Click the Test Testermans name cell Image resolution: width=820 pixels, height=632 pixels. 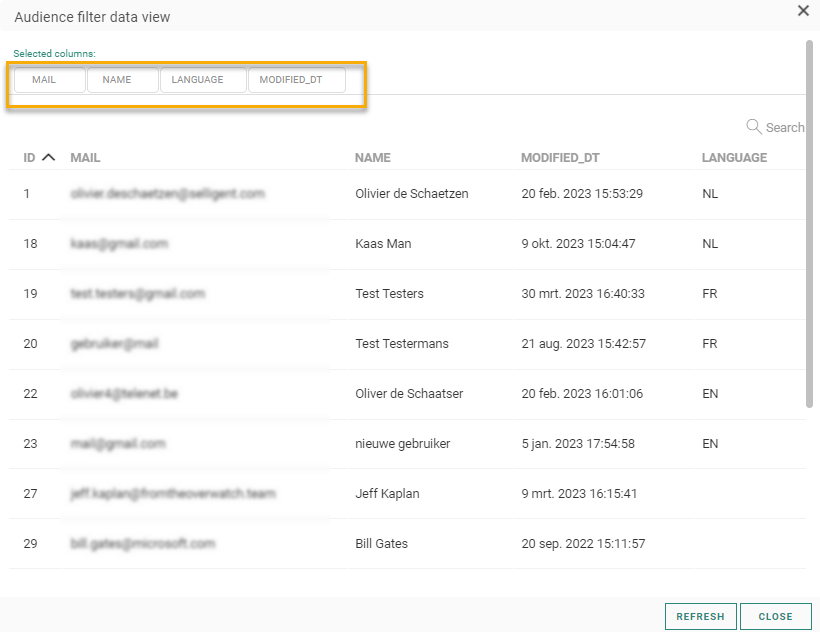pos(401,344)
